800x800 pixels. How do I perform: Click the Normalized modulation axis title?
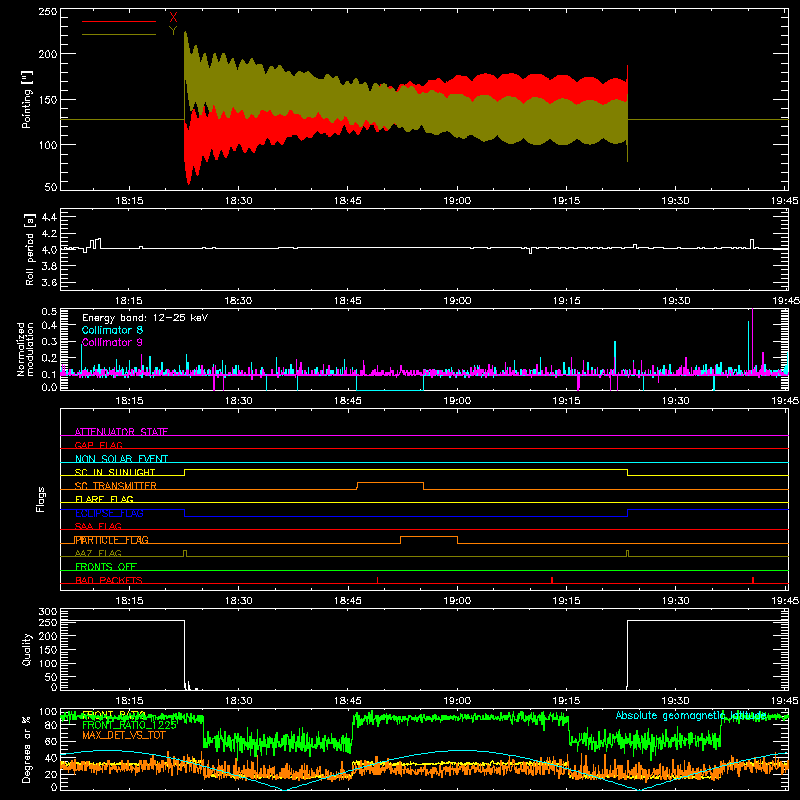26,349
